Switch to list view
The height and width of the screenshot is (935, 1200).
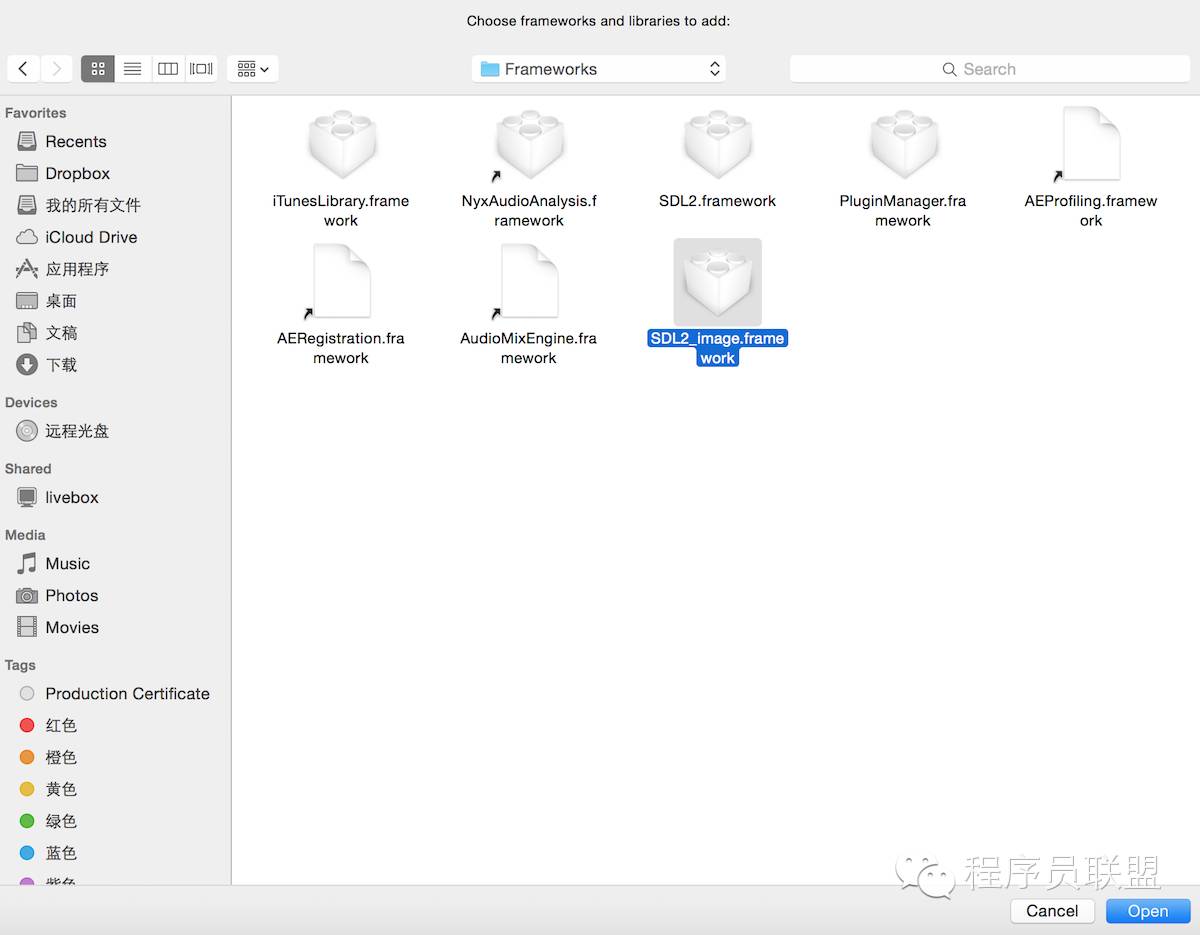pyautogui.click(x=132, y=69)
